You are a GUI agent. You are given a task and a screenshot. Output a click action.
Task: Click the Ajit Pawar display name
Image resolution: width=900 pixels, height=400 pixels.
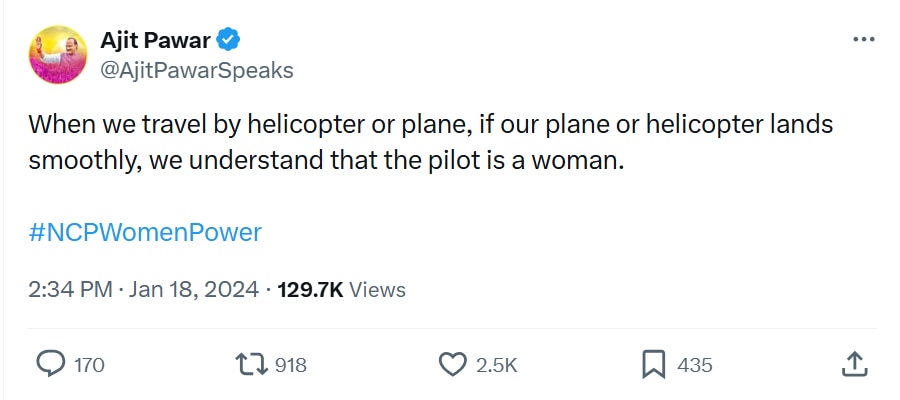click(x=156, y=41)
